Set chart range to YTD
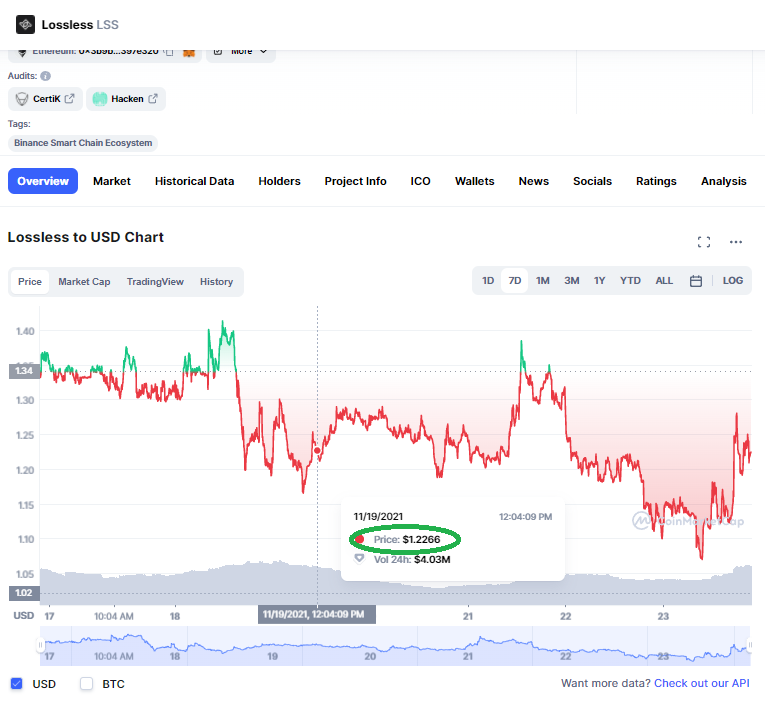 (630, 281)
